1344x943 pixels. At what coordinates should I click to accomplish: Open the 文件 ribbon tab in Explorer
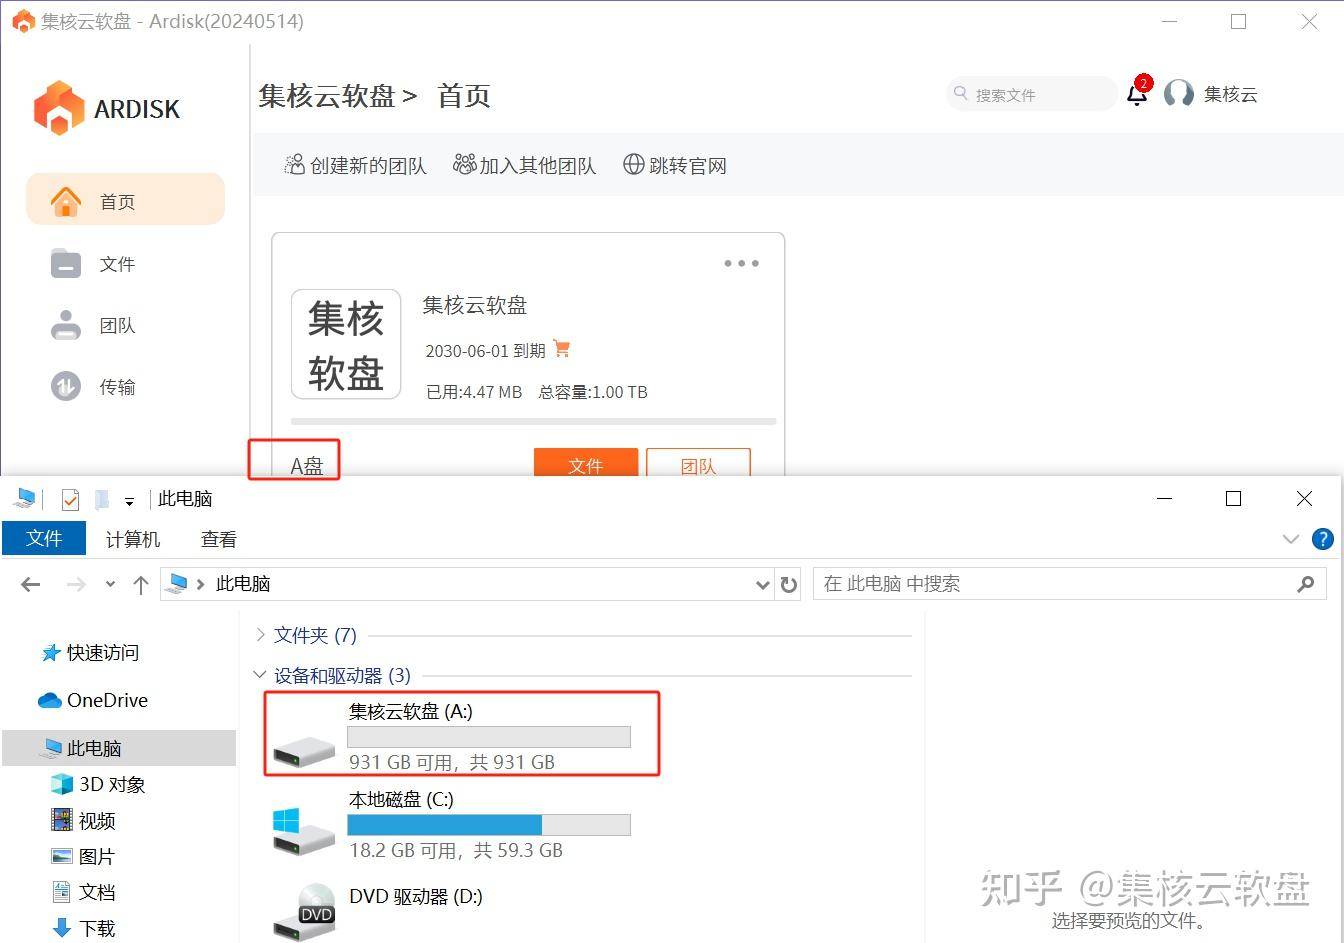coord(44,538)
